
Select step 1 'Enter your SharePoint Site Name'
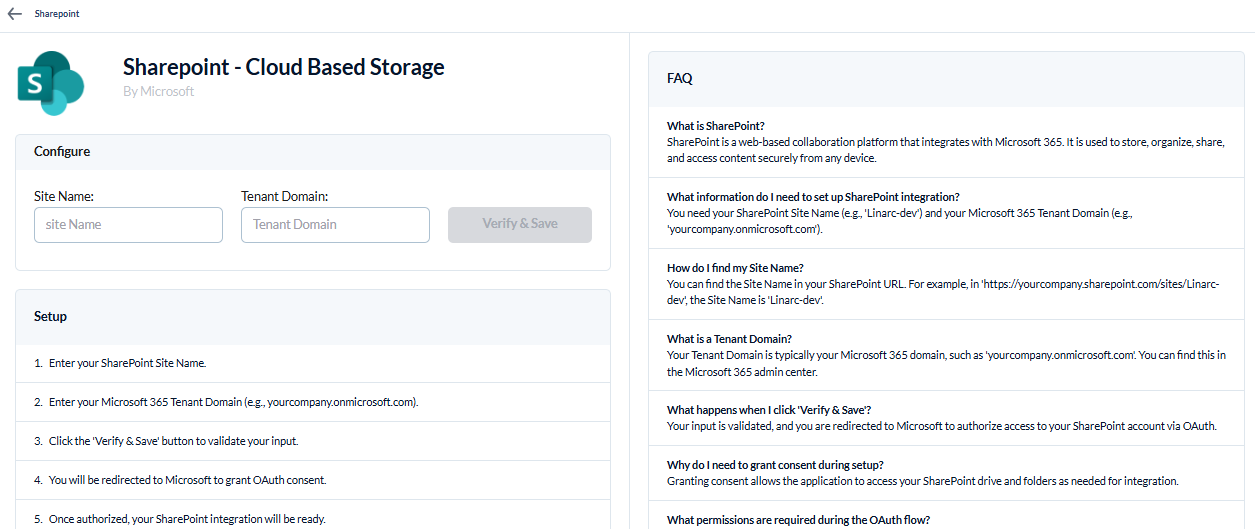point(312,364)
